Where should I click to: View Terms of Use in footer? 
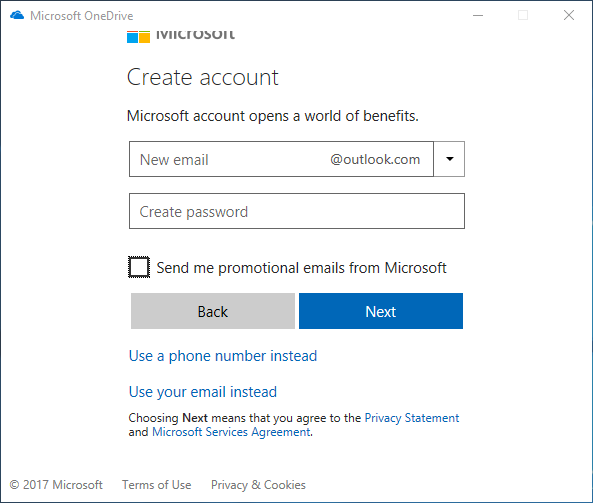click(157, 485)
